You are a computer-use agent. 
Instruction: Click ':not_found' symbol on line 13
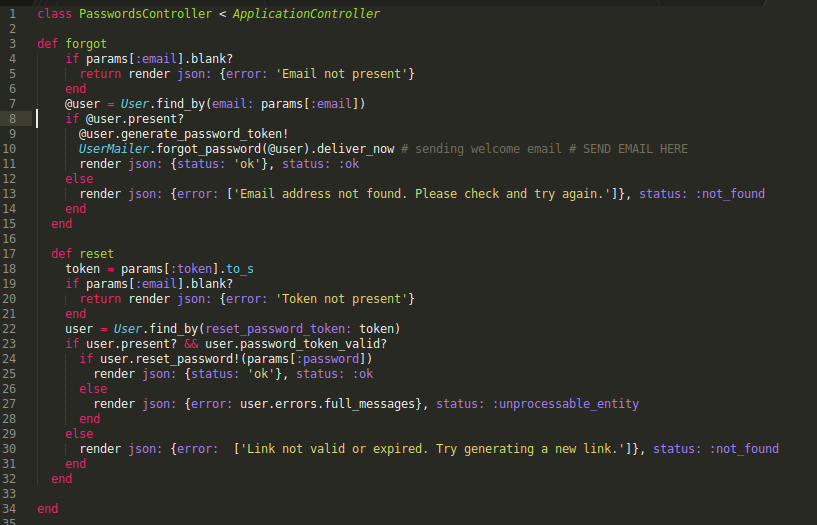click(x=730, y=194)
